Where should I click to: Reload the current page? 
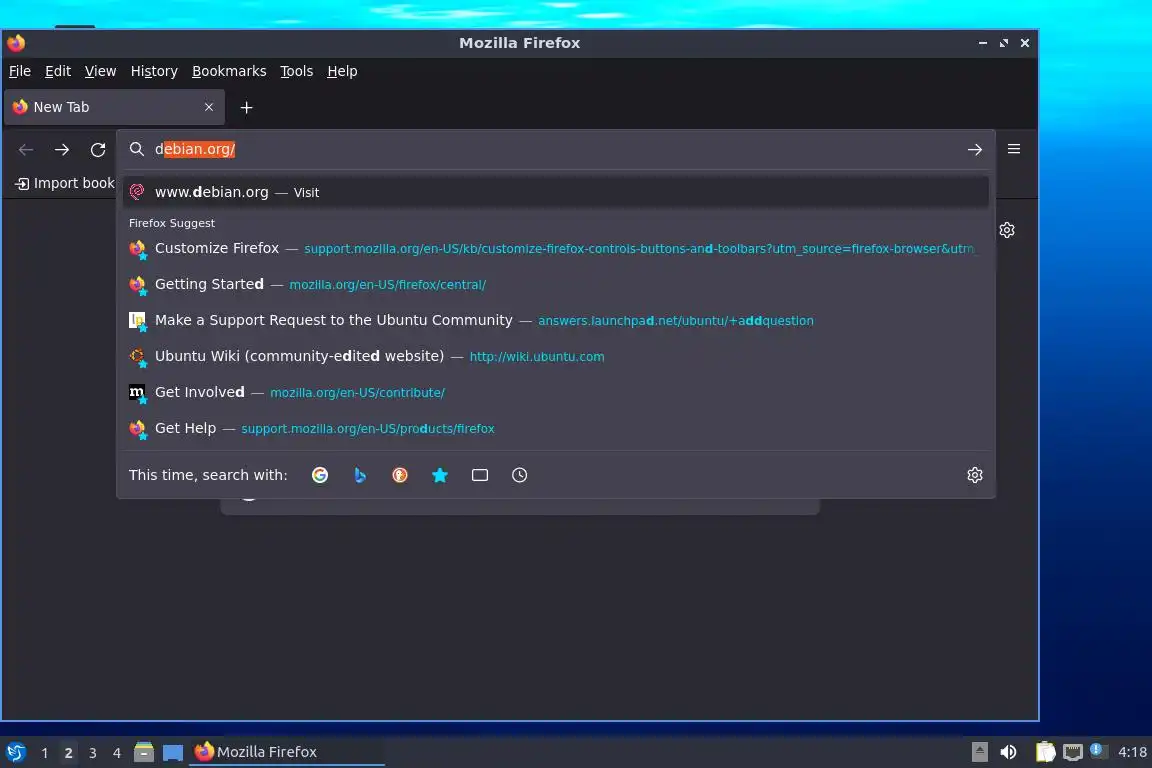[x=98, y=150]
